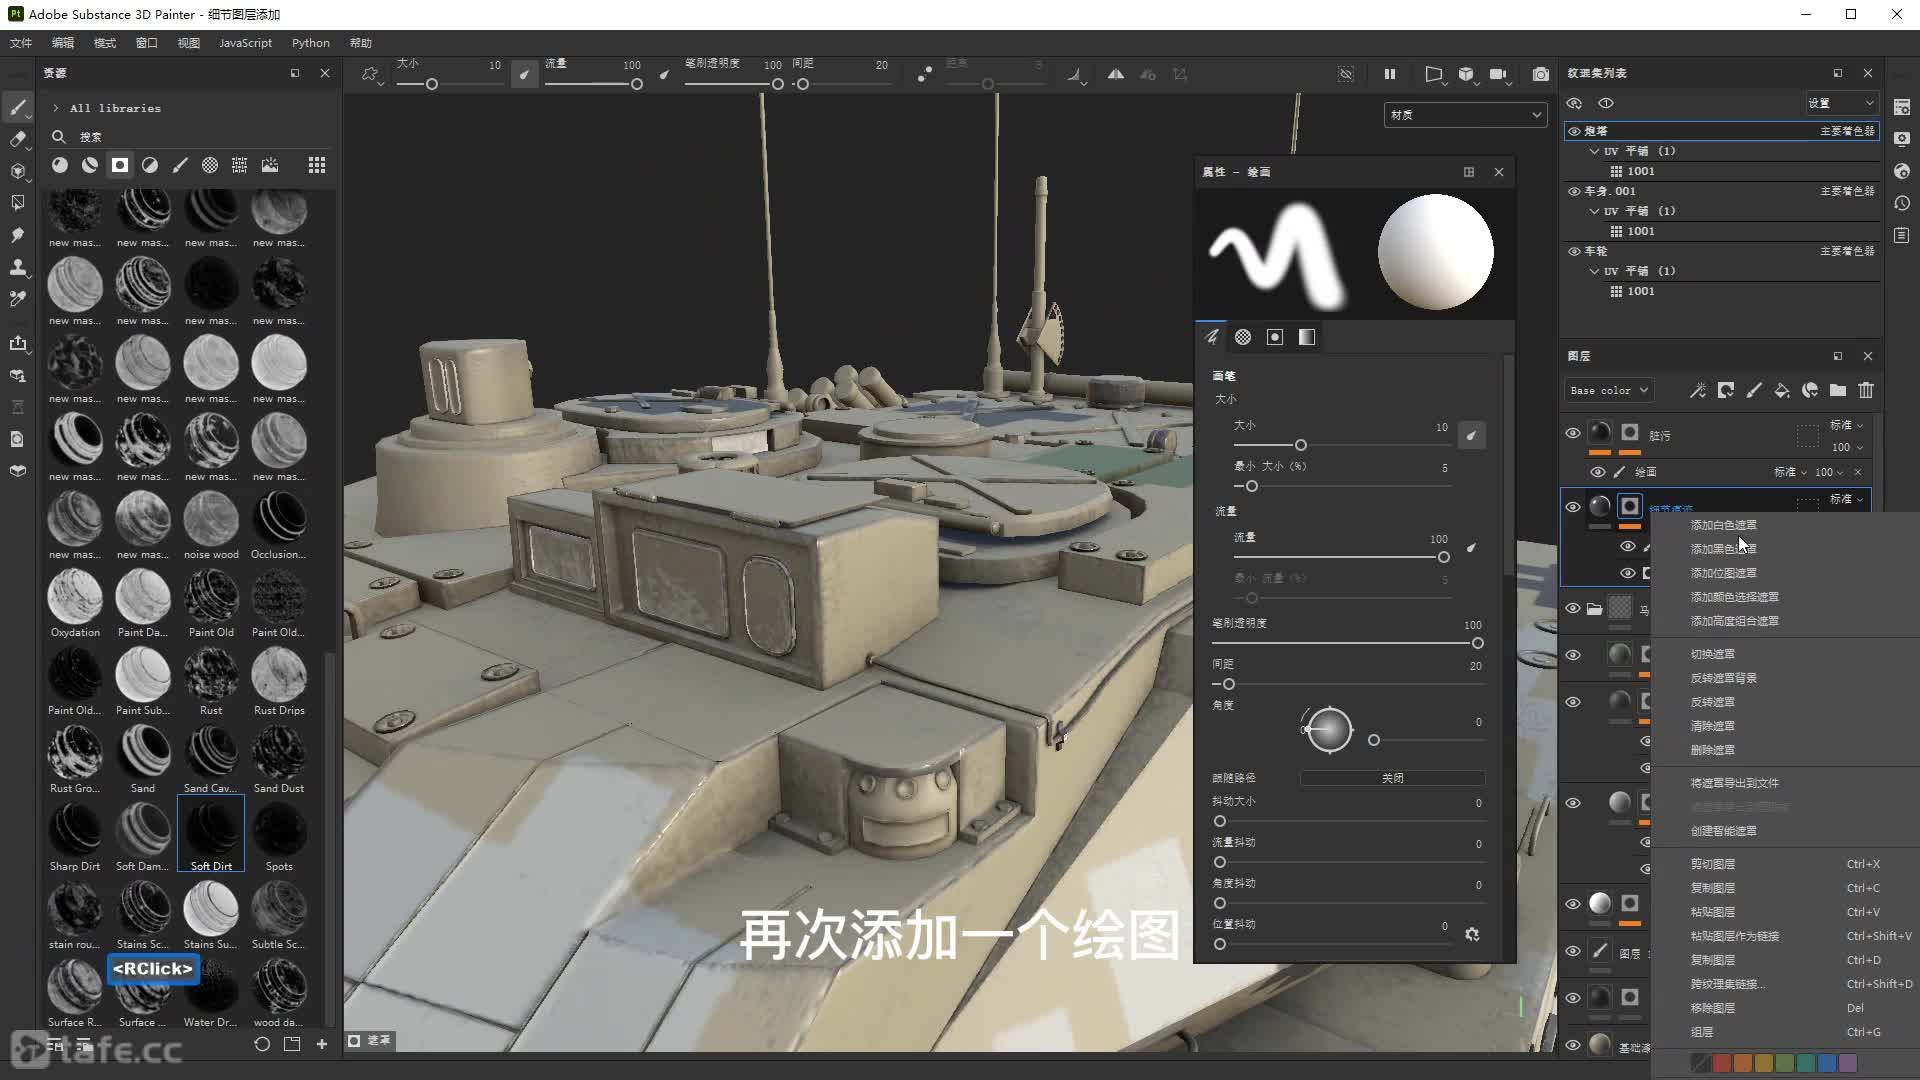
Task: Toggle visibility of 车轮 texture set
Action: (1574, 251)
